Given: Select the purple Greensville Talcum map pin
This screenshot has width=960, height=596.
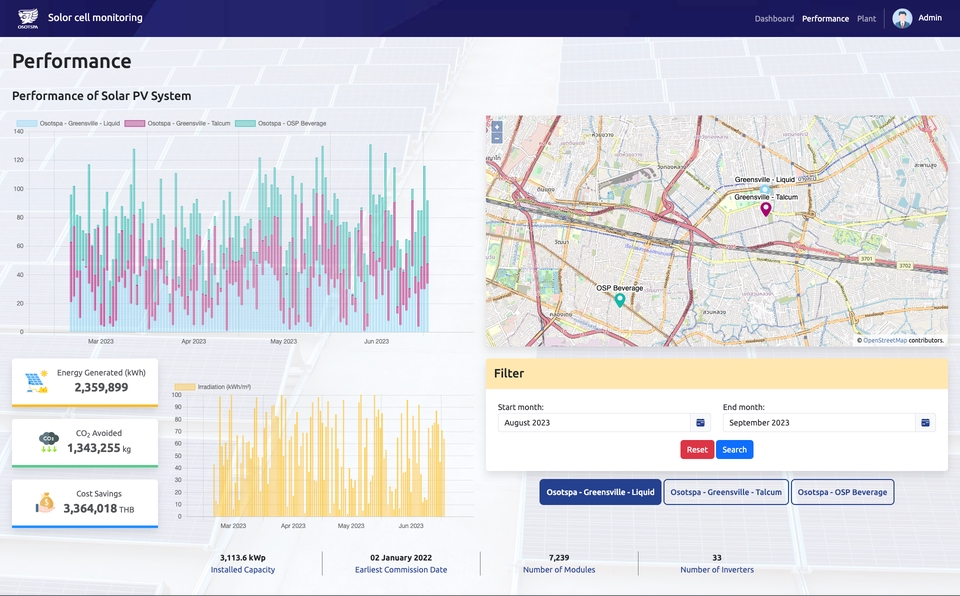Looking at the screenshot, I should coord(765,209).
